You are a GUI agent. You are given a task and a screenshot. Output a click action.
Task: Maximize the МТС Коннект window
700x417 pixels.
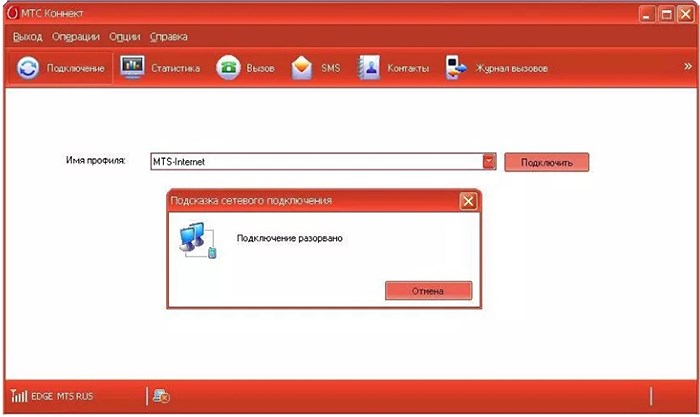click(x=666, y=14)
